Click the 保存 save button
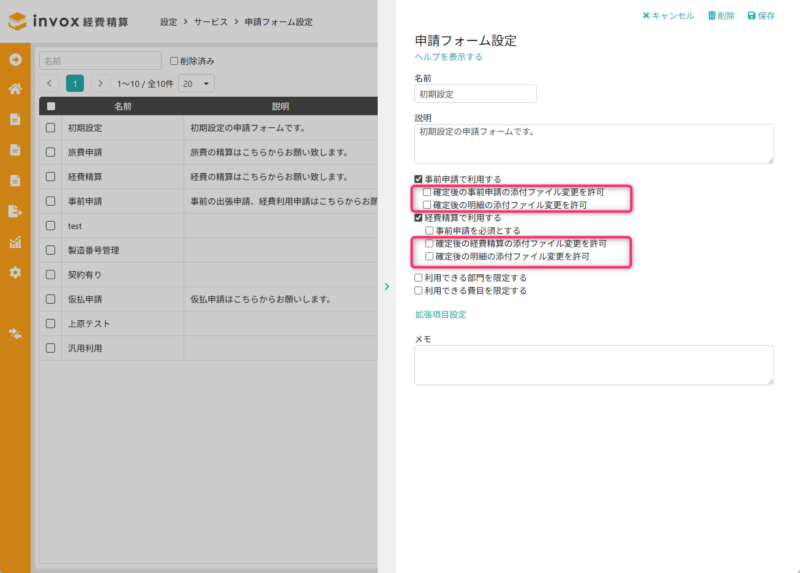The image size is (800, 573). pos(761,16)
